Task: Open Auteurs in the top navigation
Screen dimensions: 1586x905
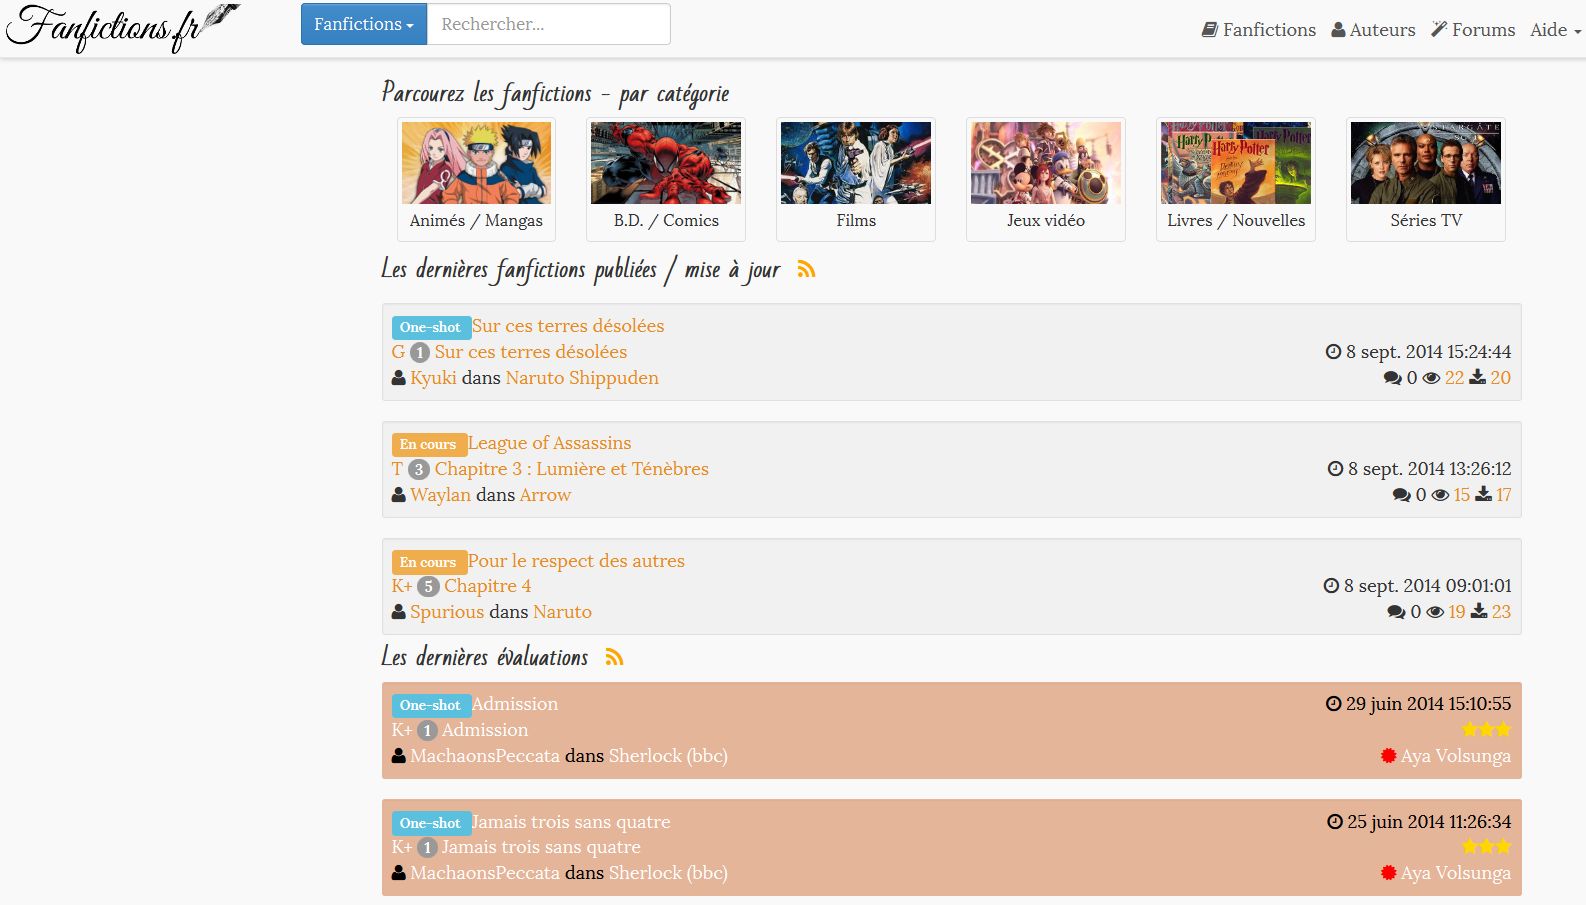Action: (x=1373, y=30)
